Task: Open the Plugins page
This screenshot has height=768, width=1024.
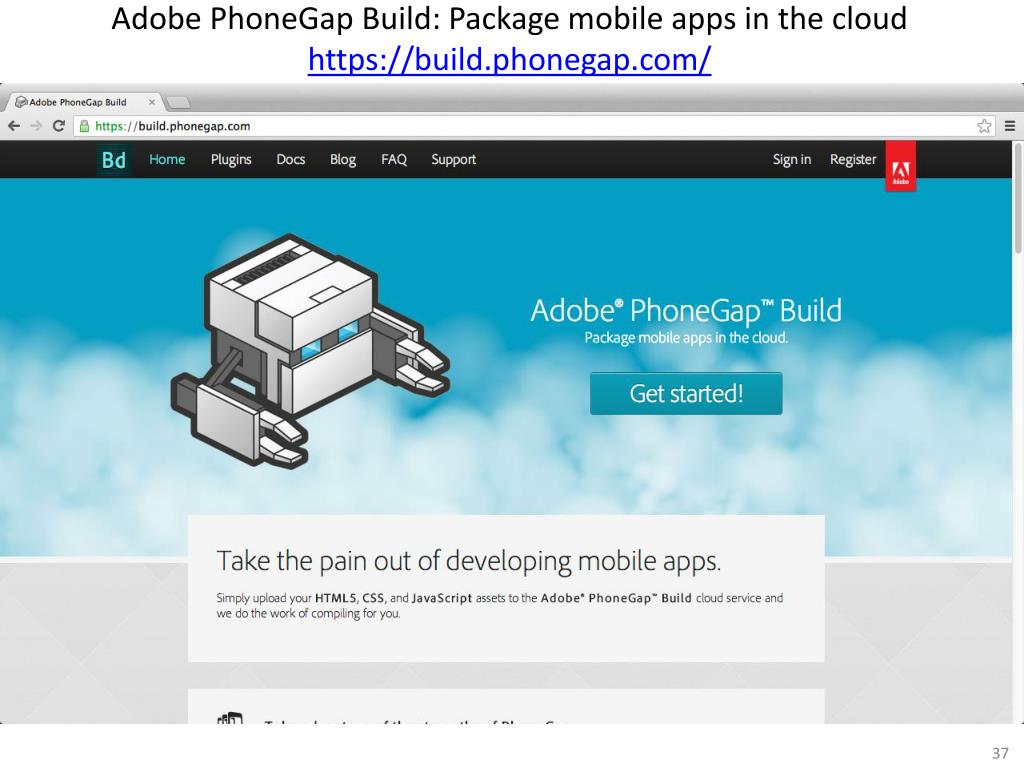Action: [231, 159]
